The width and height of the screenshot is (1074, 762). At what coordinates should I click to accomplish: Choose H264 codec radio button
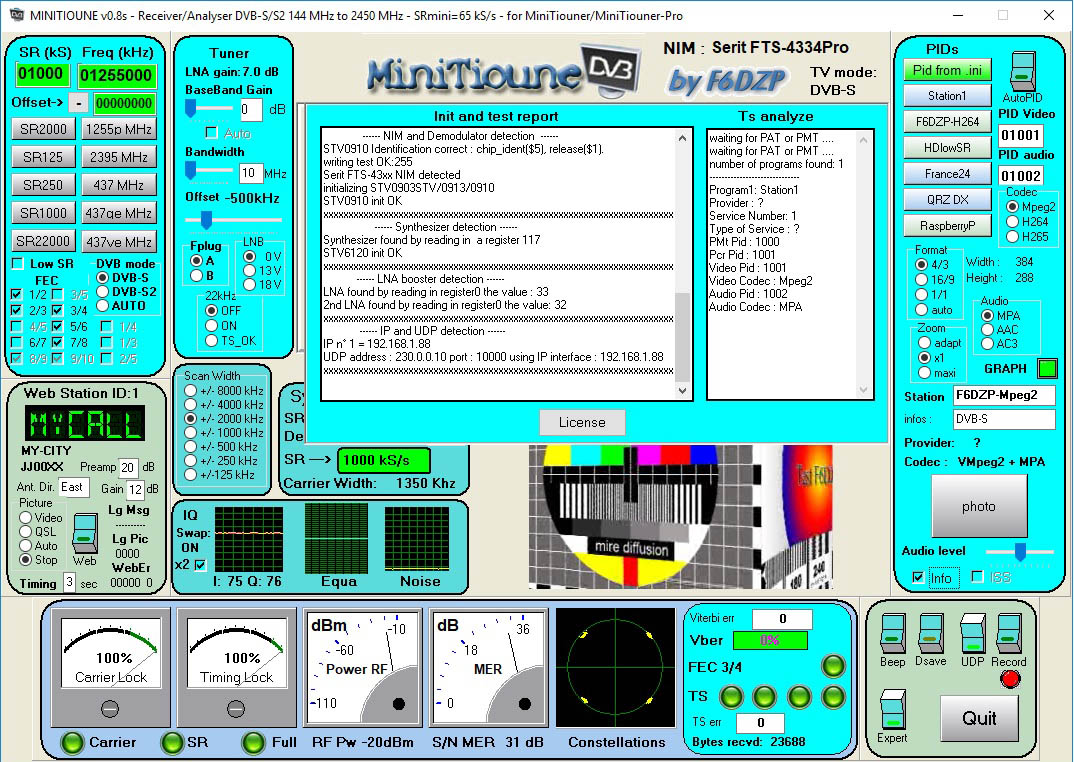point(1012,221)
